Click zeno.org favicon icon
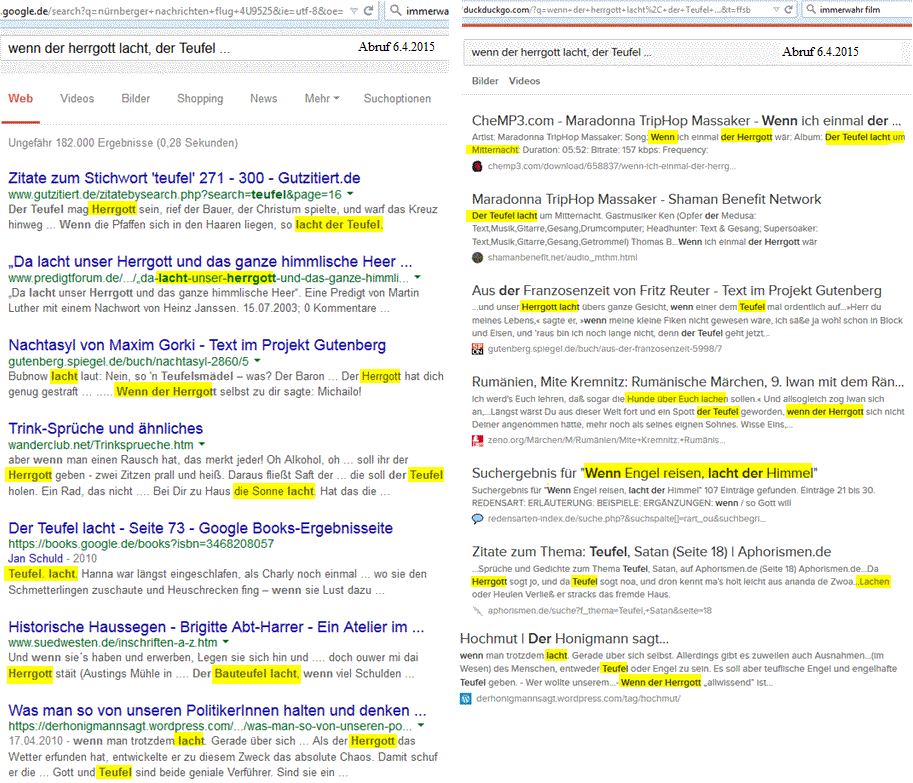Viewport: 913px width, 783px height. tap(477, 440)
